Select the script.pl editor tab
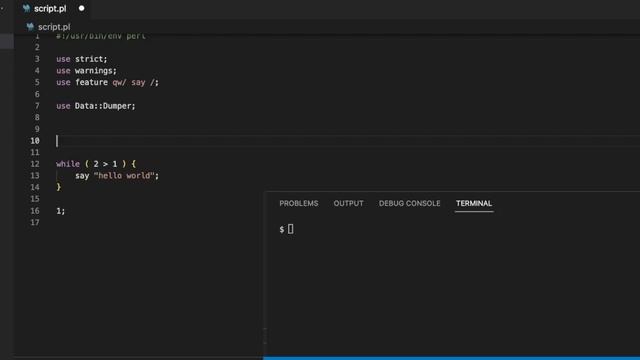 point(53,9)
